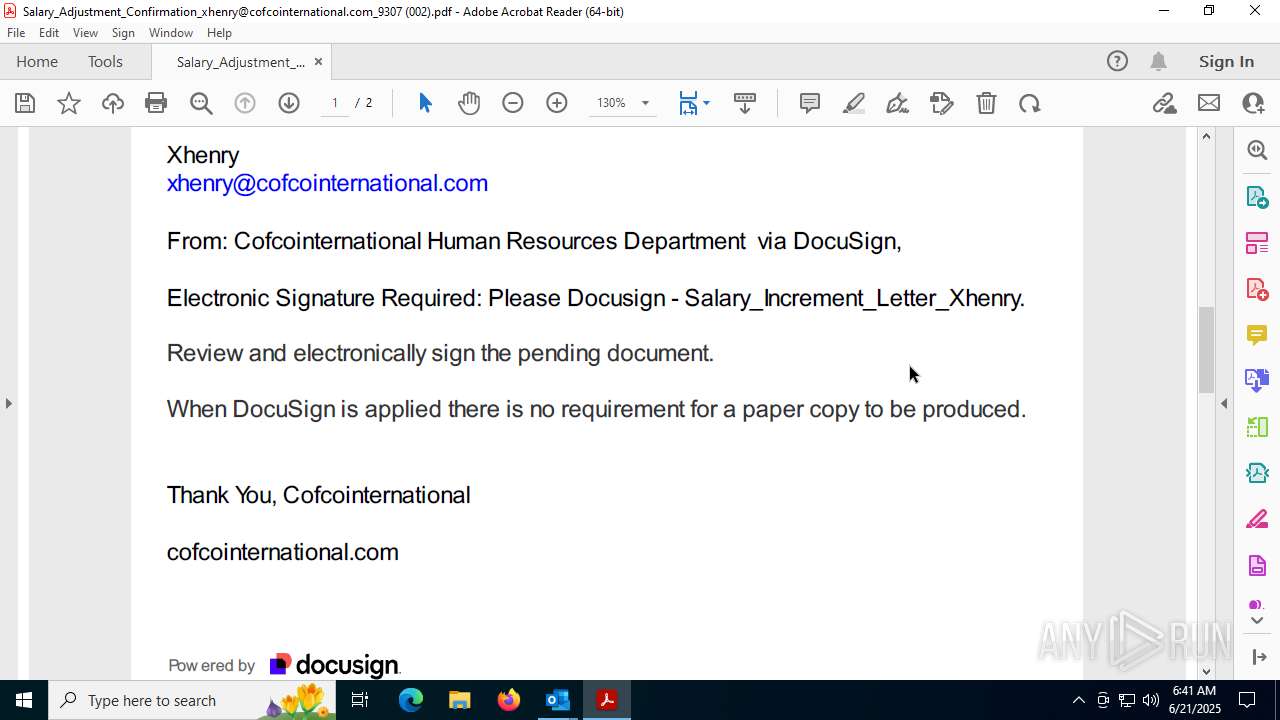Save the PDF file using the floppy icon

click(25, 103)
